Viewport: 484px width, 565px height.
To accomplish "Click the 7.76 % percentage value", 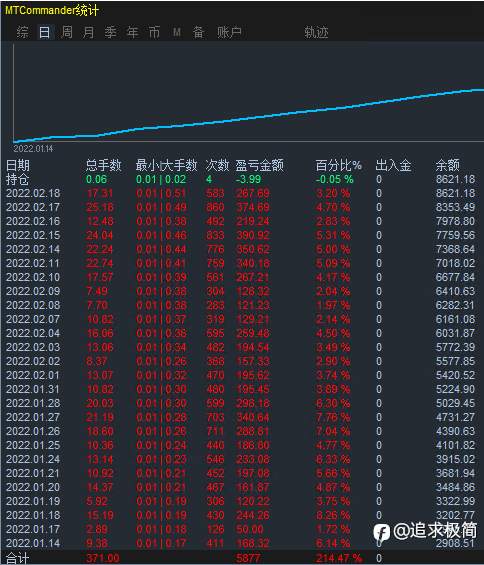I will [333, 417].
